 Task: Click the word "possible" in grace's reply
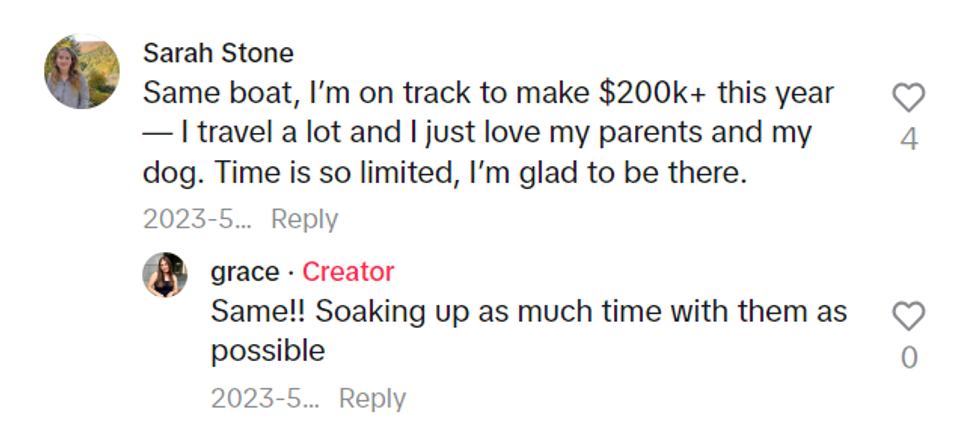tap(267, 351)
